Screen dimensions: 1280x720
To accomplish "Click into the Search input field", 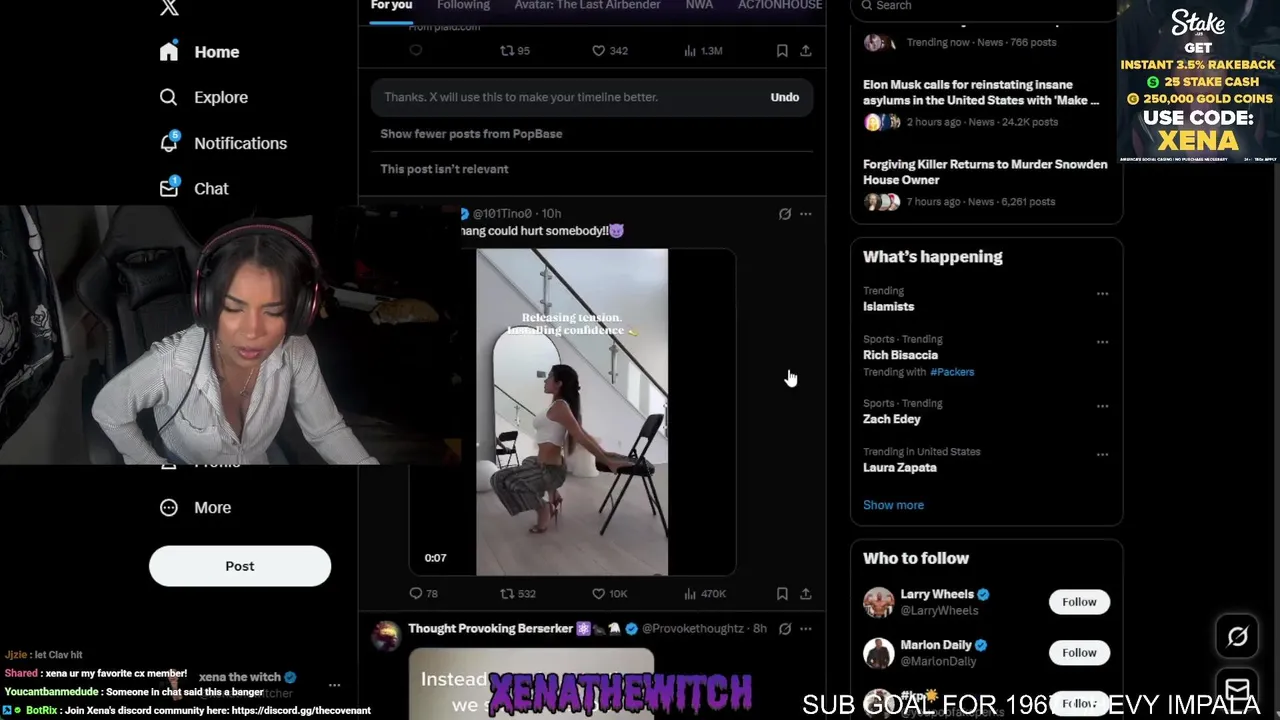I will (985, 8).
